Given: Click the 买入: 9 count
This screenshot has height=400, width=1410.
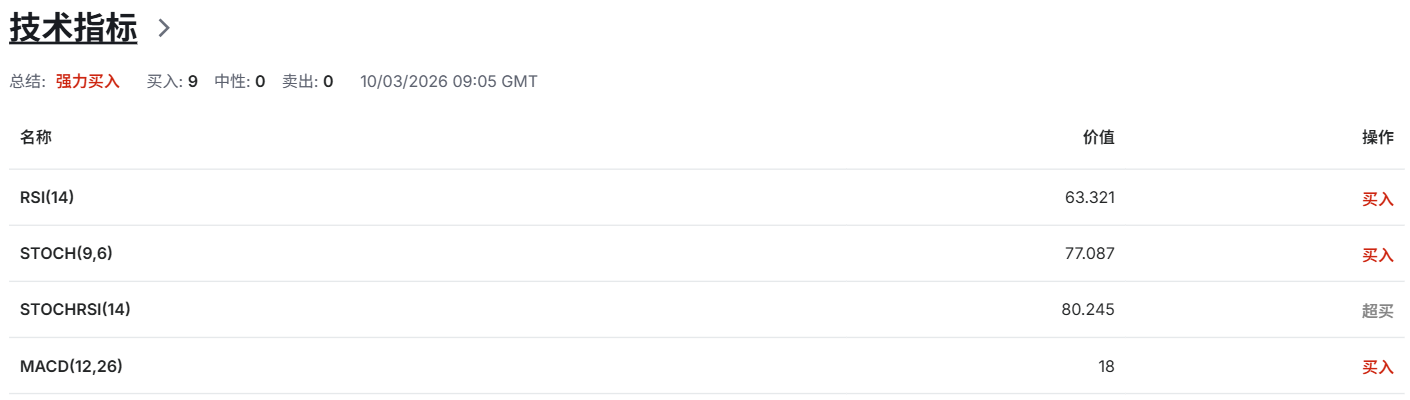Looking at the screenshot, I should pos(172,81).
